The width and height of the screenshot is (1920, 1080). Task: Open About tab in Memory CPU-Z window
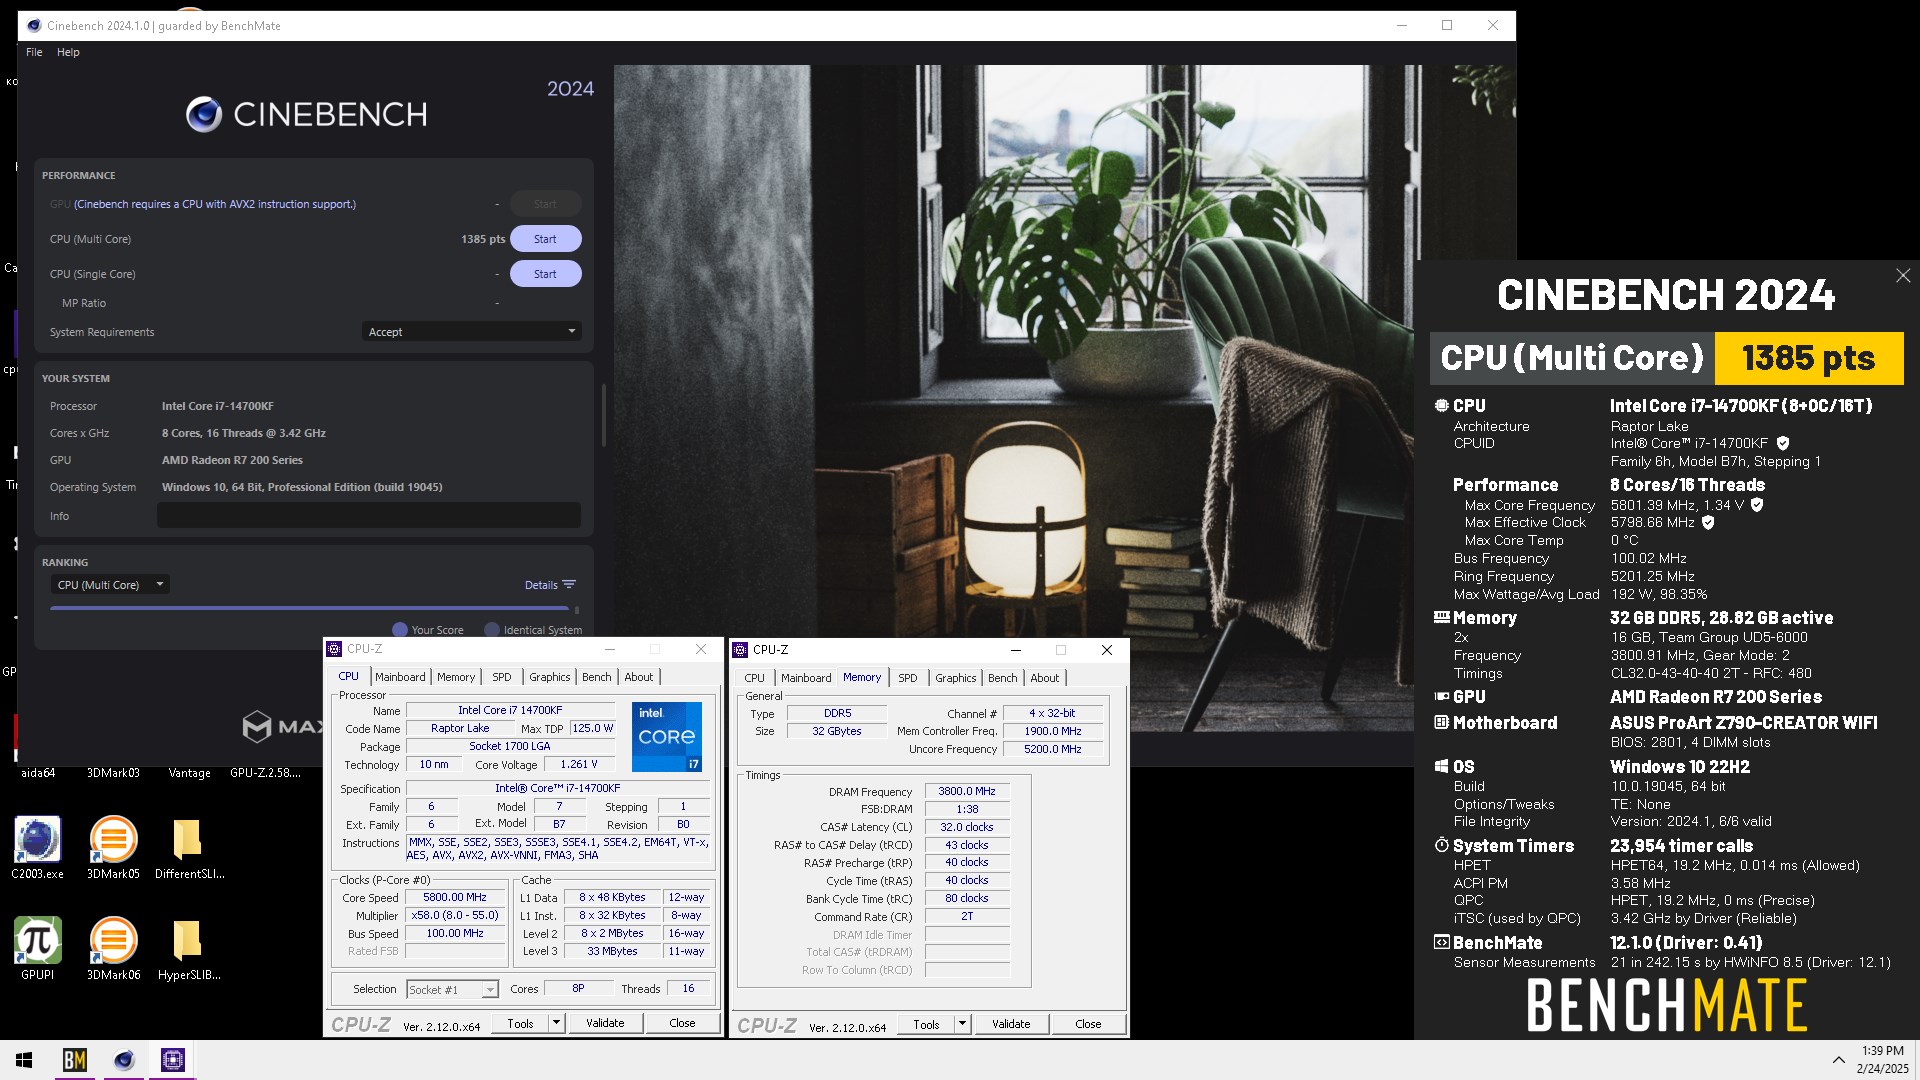coord(1045,678)
